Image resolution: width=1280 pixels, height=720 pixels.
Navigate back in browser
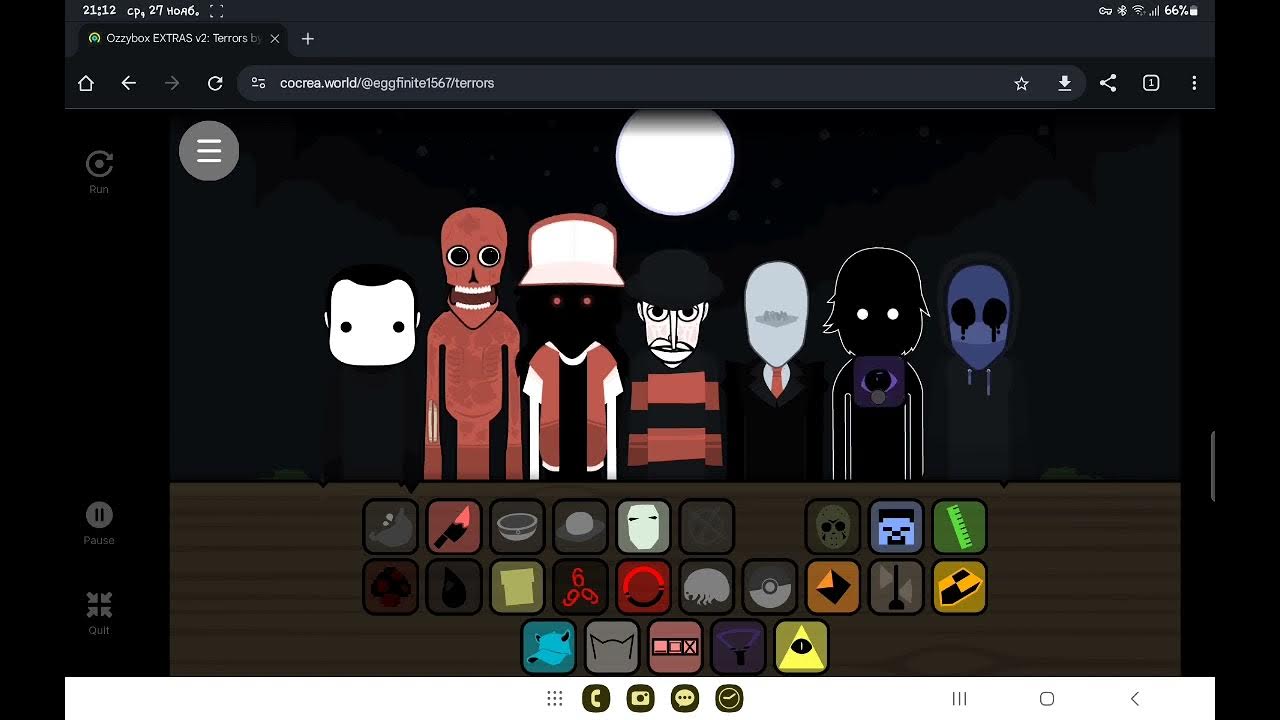(x=129, y=83)
